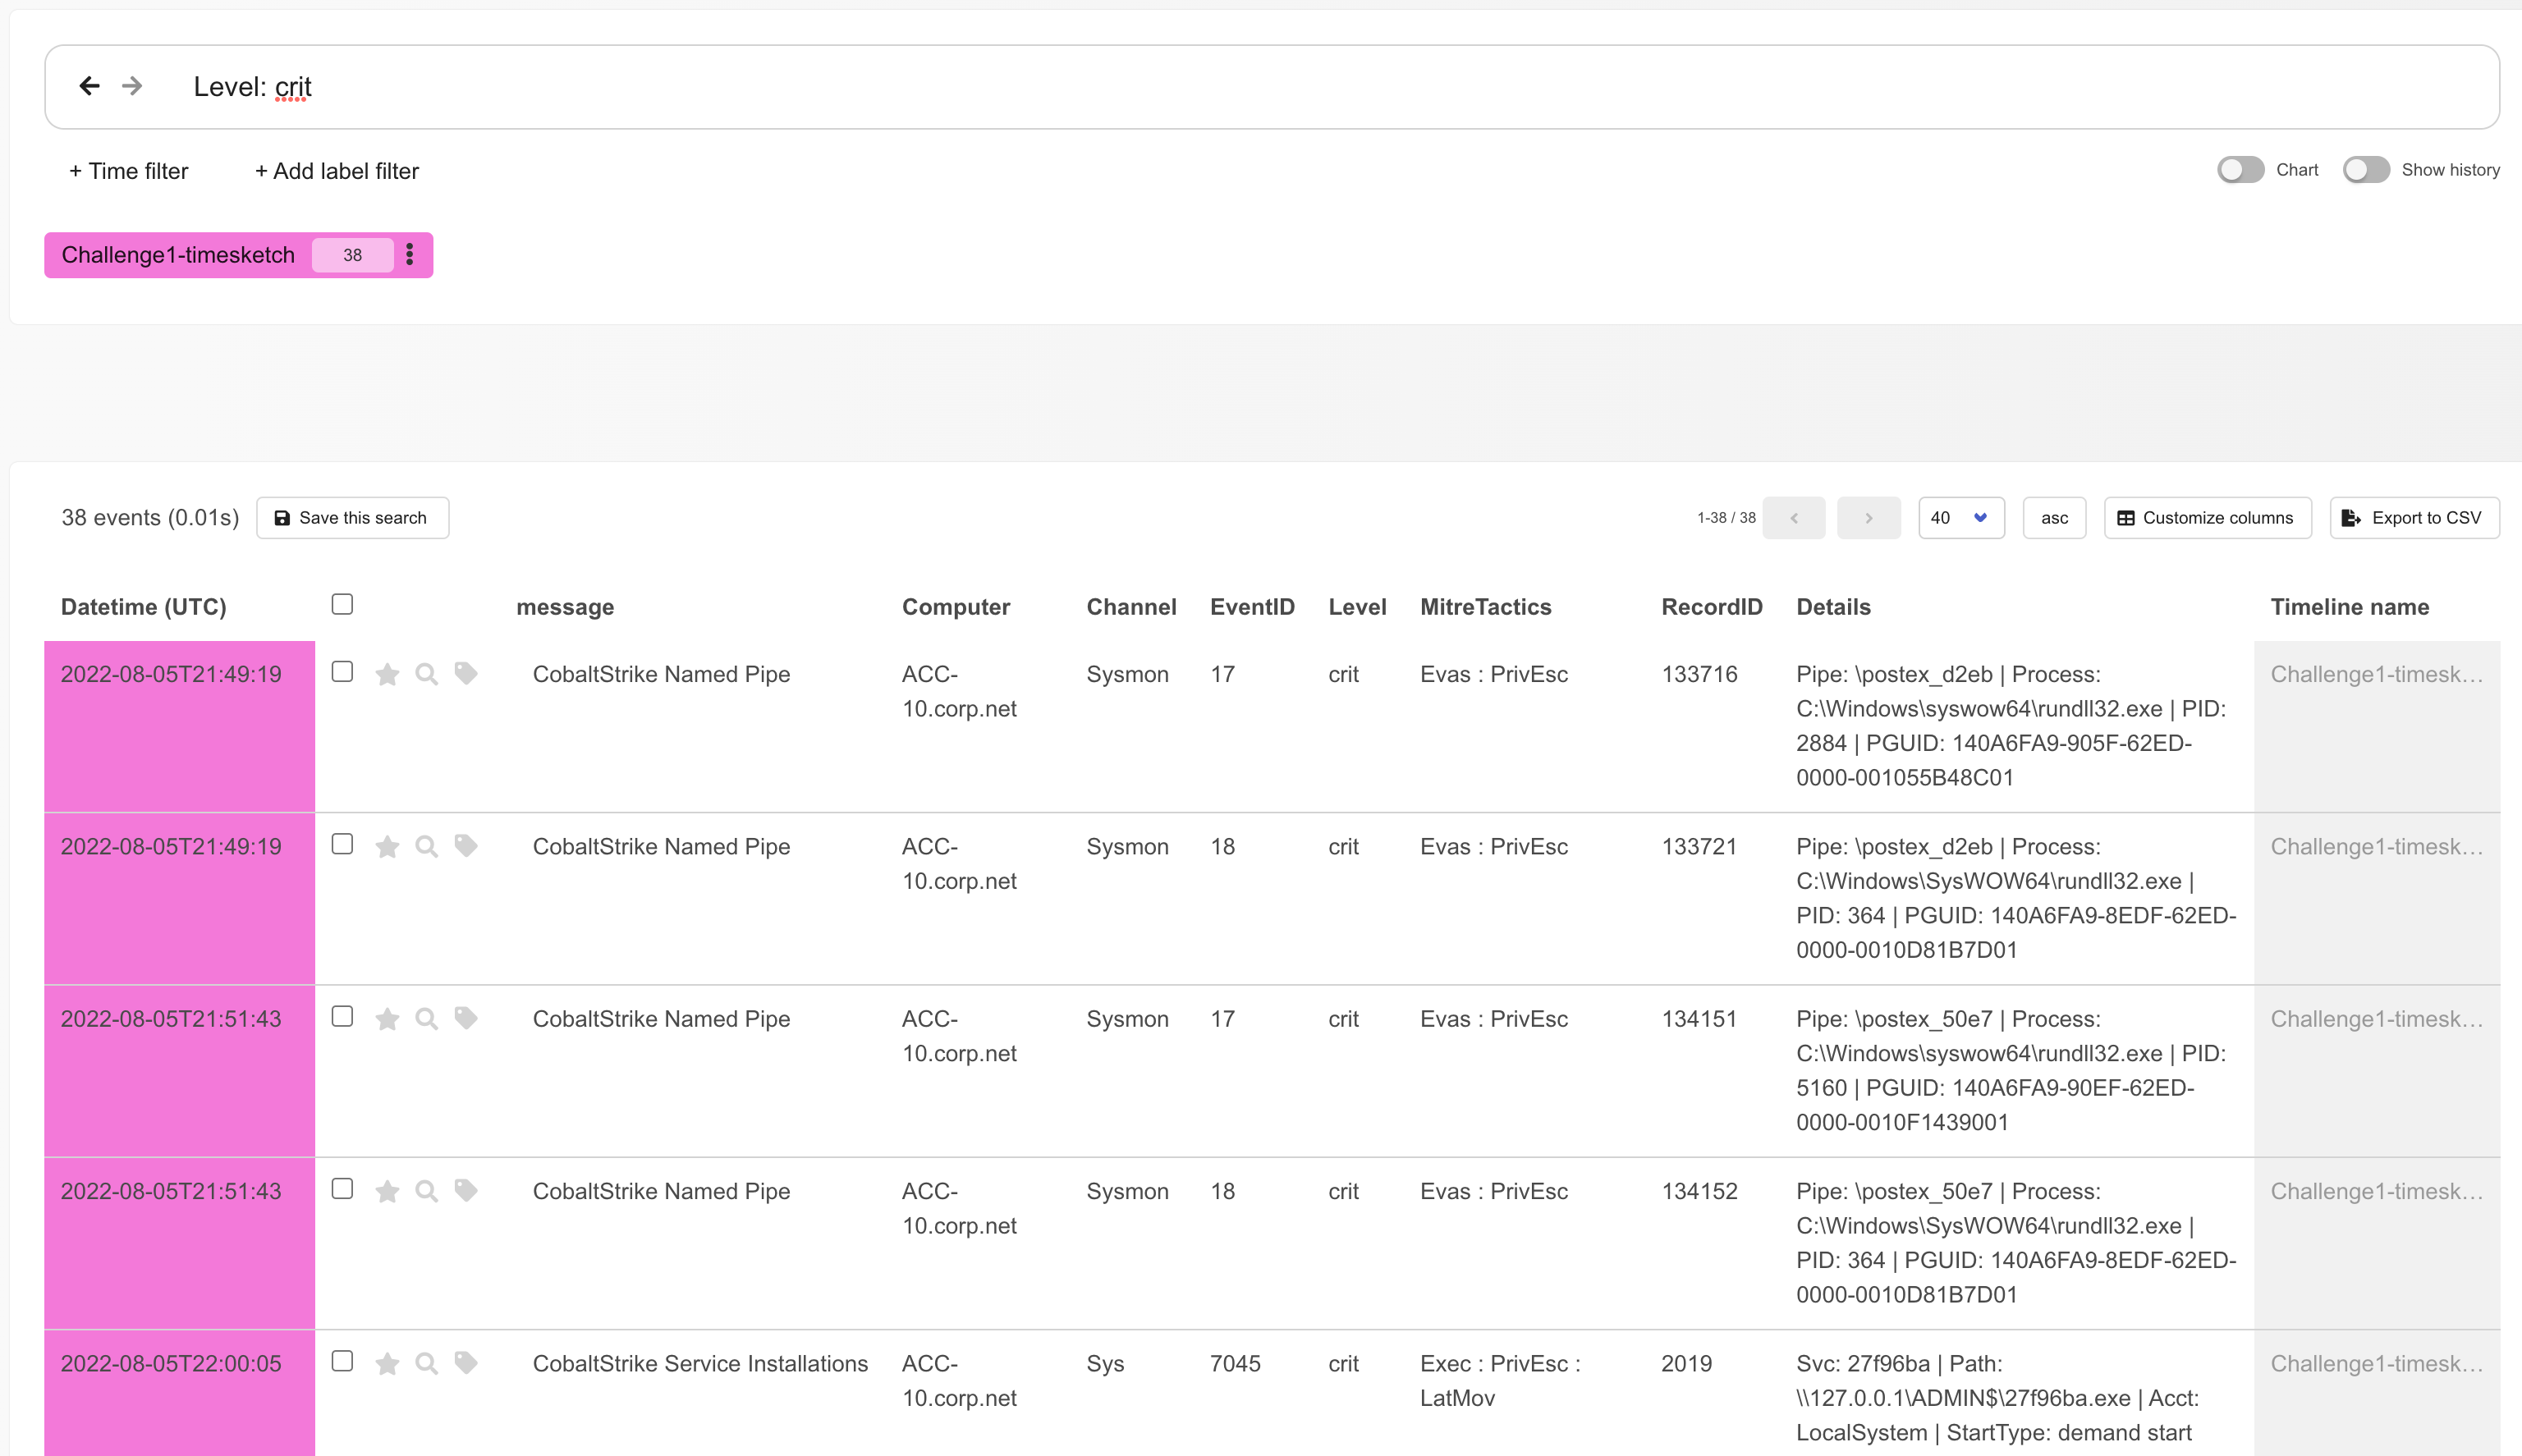This screenshot has height=1456, width=2522.
Task: Enable the Show history toggle
Action: click(2365, 169)
